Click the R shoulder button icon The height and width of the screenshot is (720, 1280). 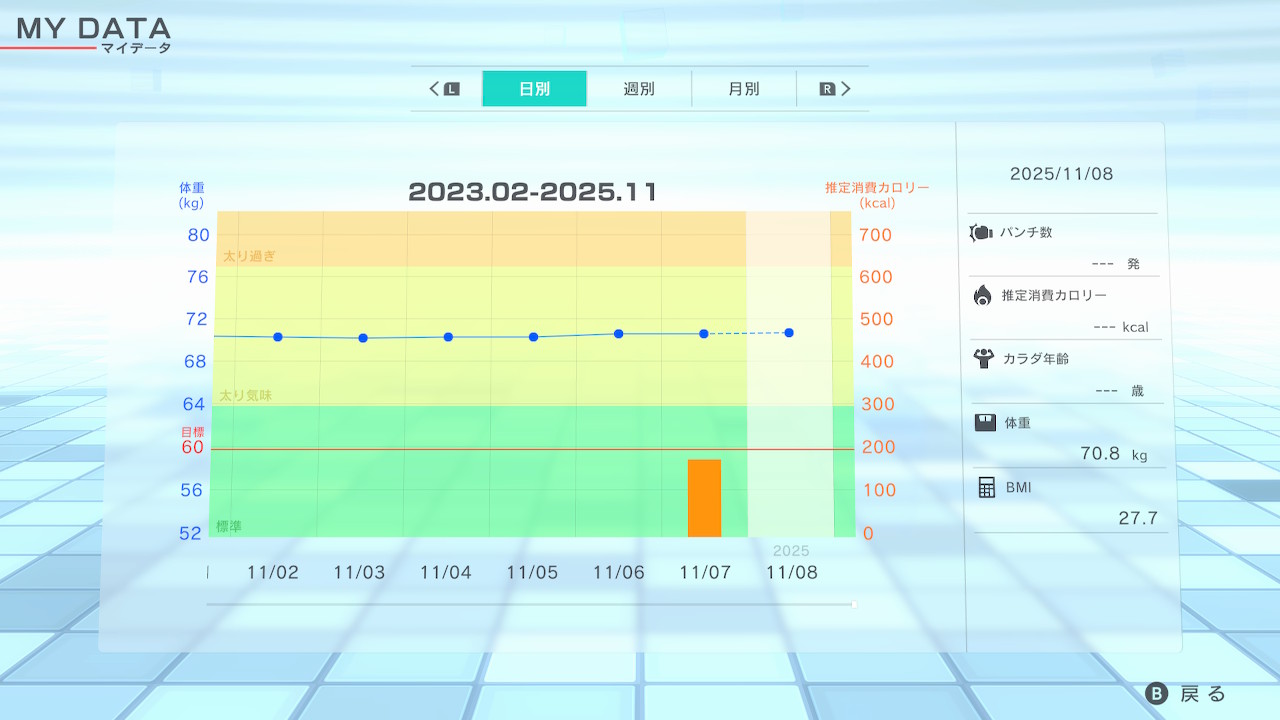(827, 89)
